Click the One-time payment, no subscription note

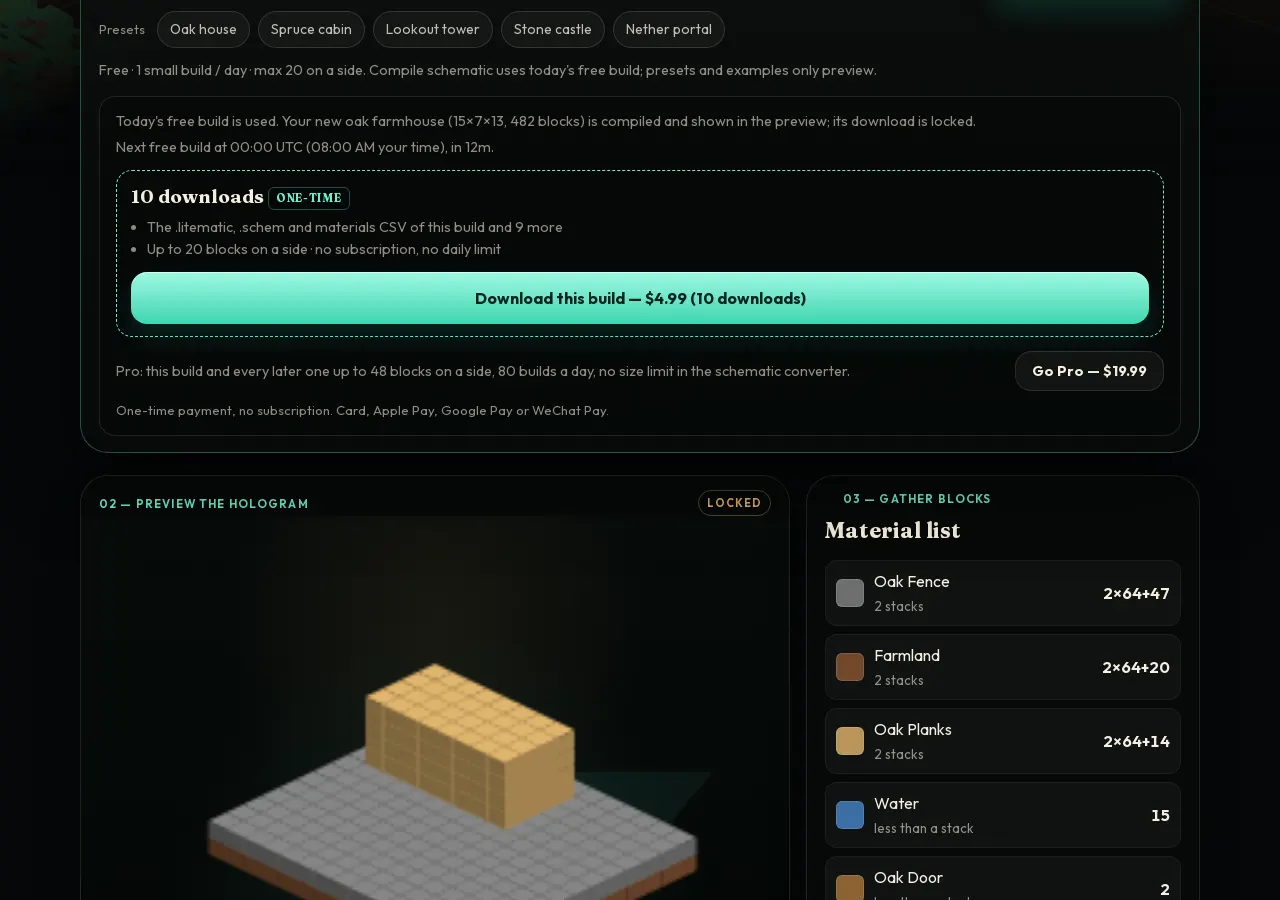[x=362, y=411]
